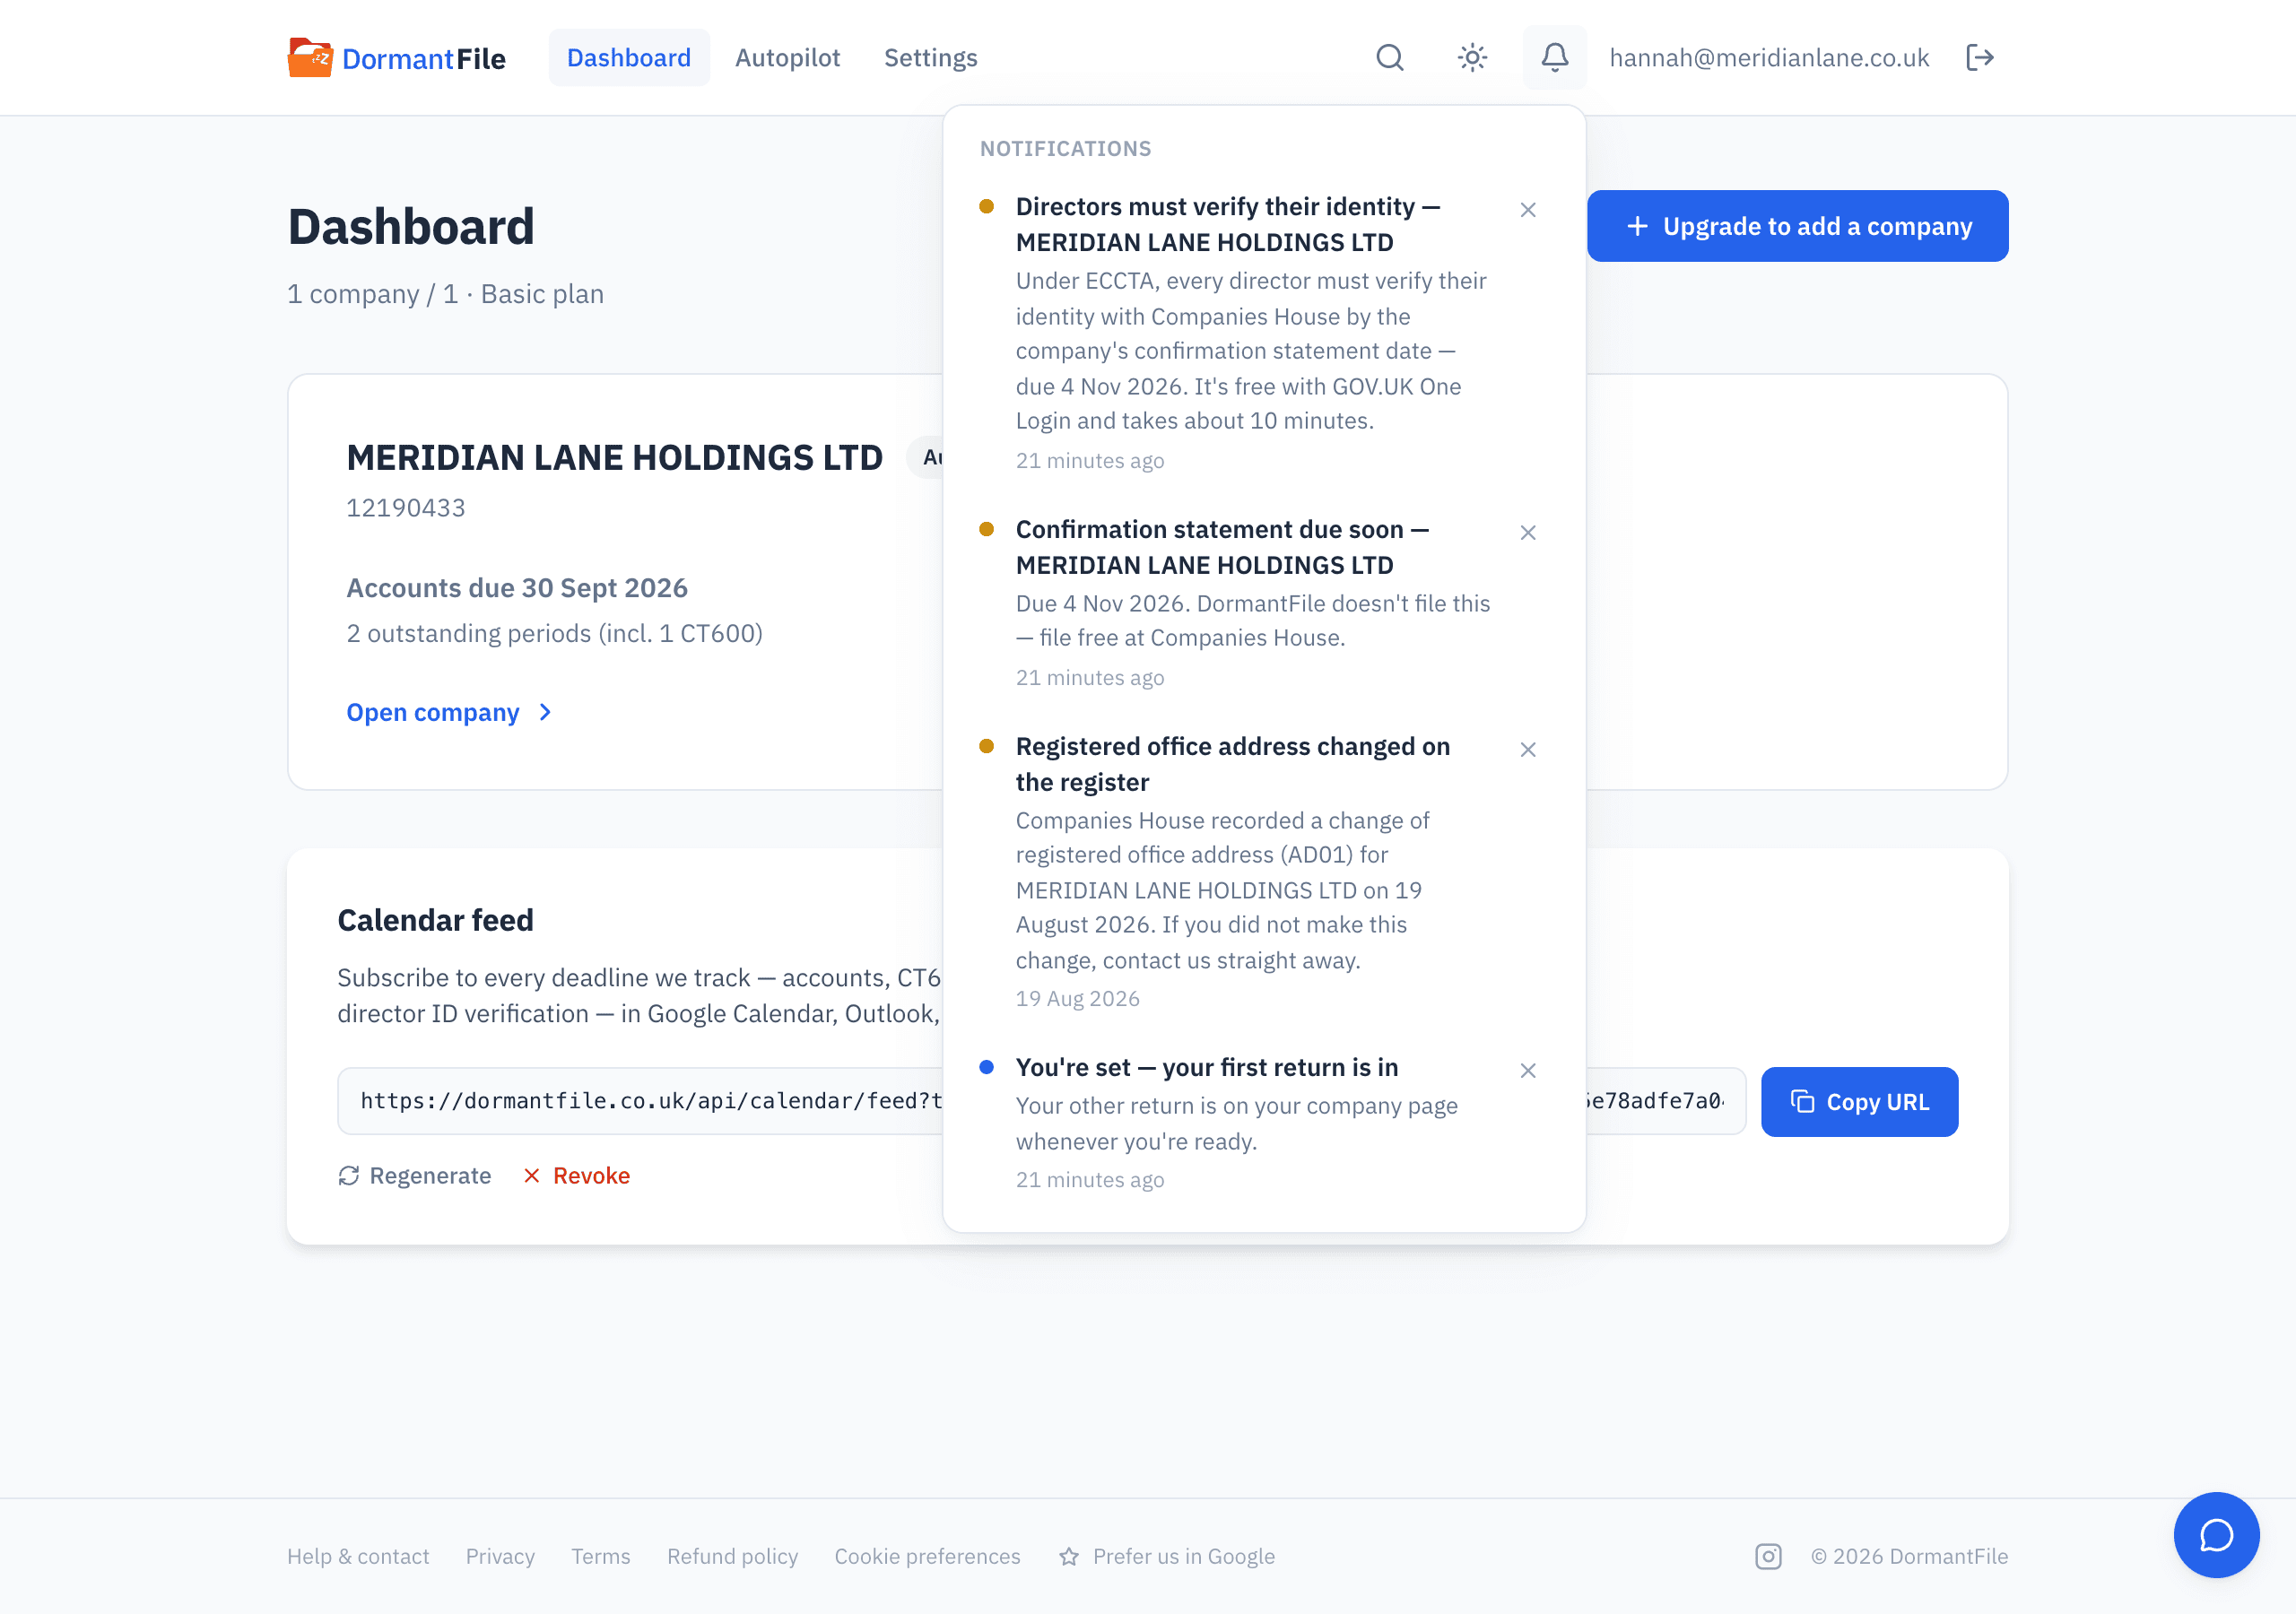The image size is (2296, 1614).
Task: Click the 1 company / 1 · Basic plan text
Action: (x=445, y=294)
